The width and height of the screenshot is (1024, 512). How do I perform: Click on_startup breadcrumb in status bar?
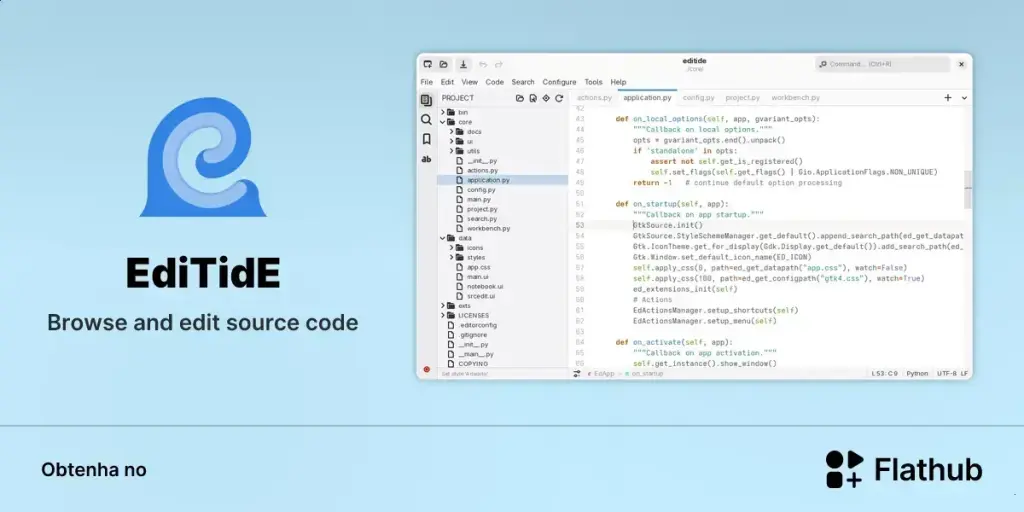click(x=647, y=374)
